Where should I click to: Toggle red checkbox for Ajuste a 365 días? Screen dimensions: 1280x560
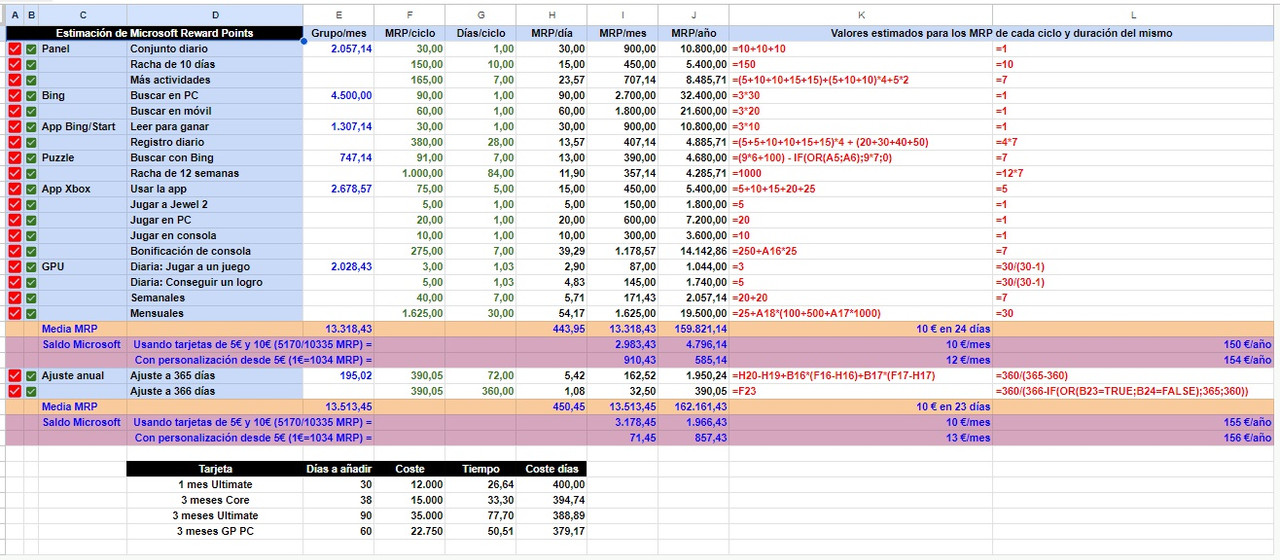click(x=14, y=376)
